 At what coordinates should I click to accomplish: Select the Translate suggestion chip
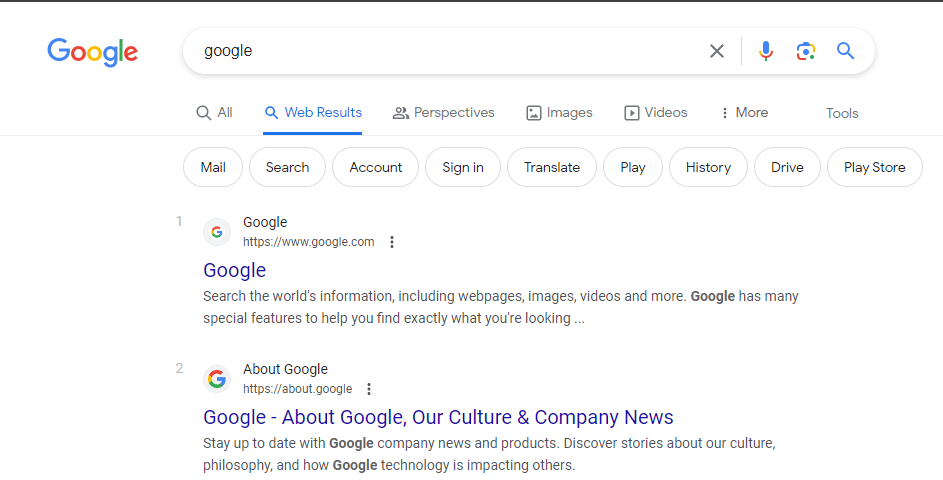point(552,167)
